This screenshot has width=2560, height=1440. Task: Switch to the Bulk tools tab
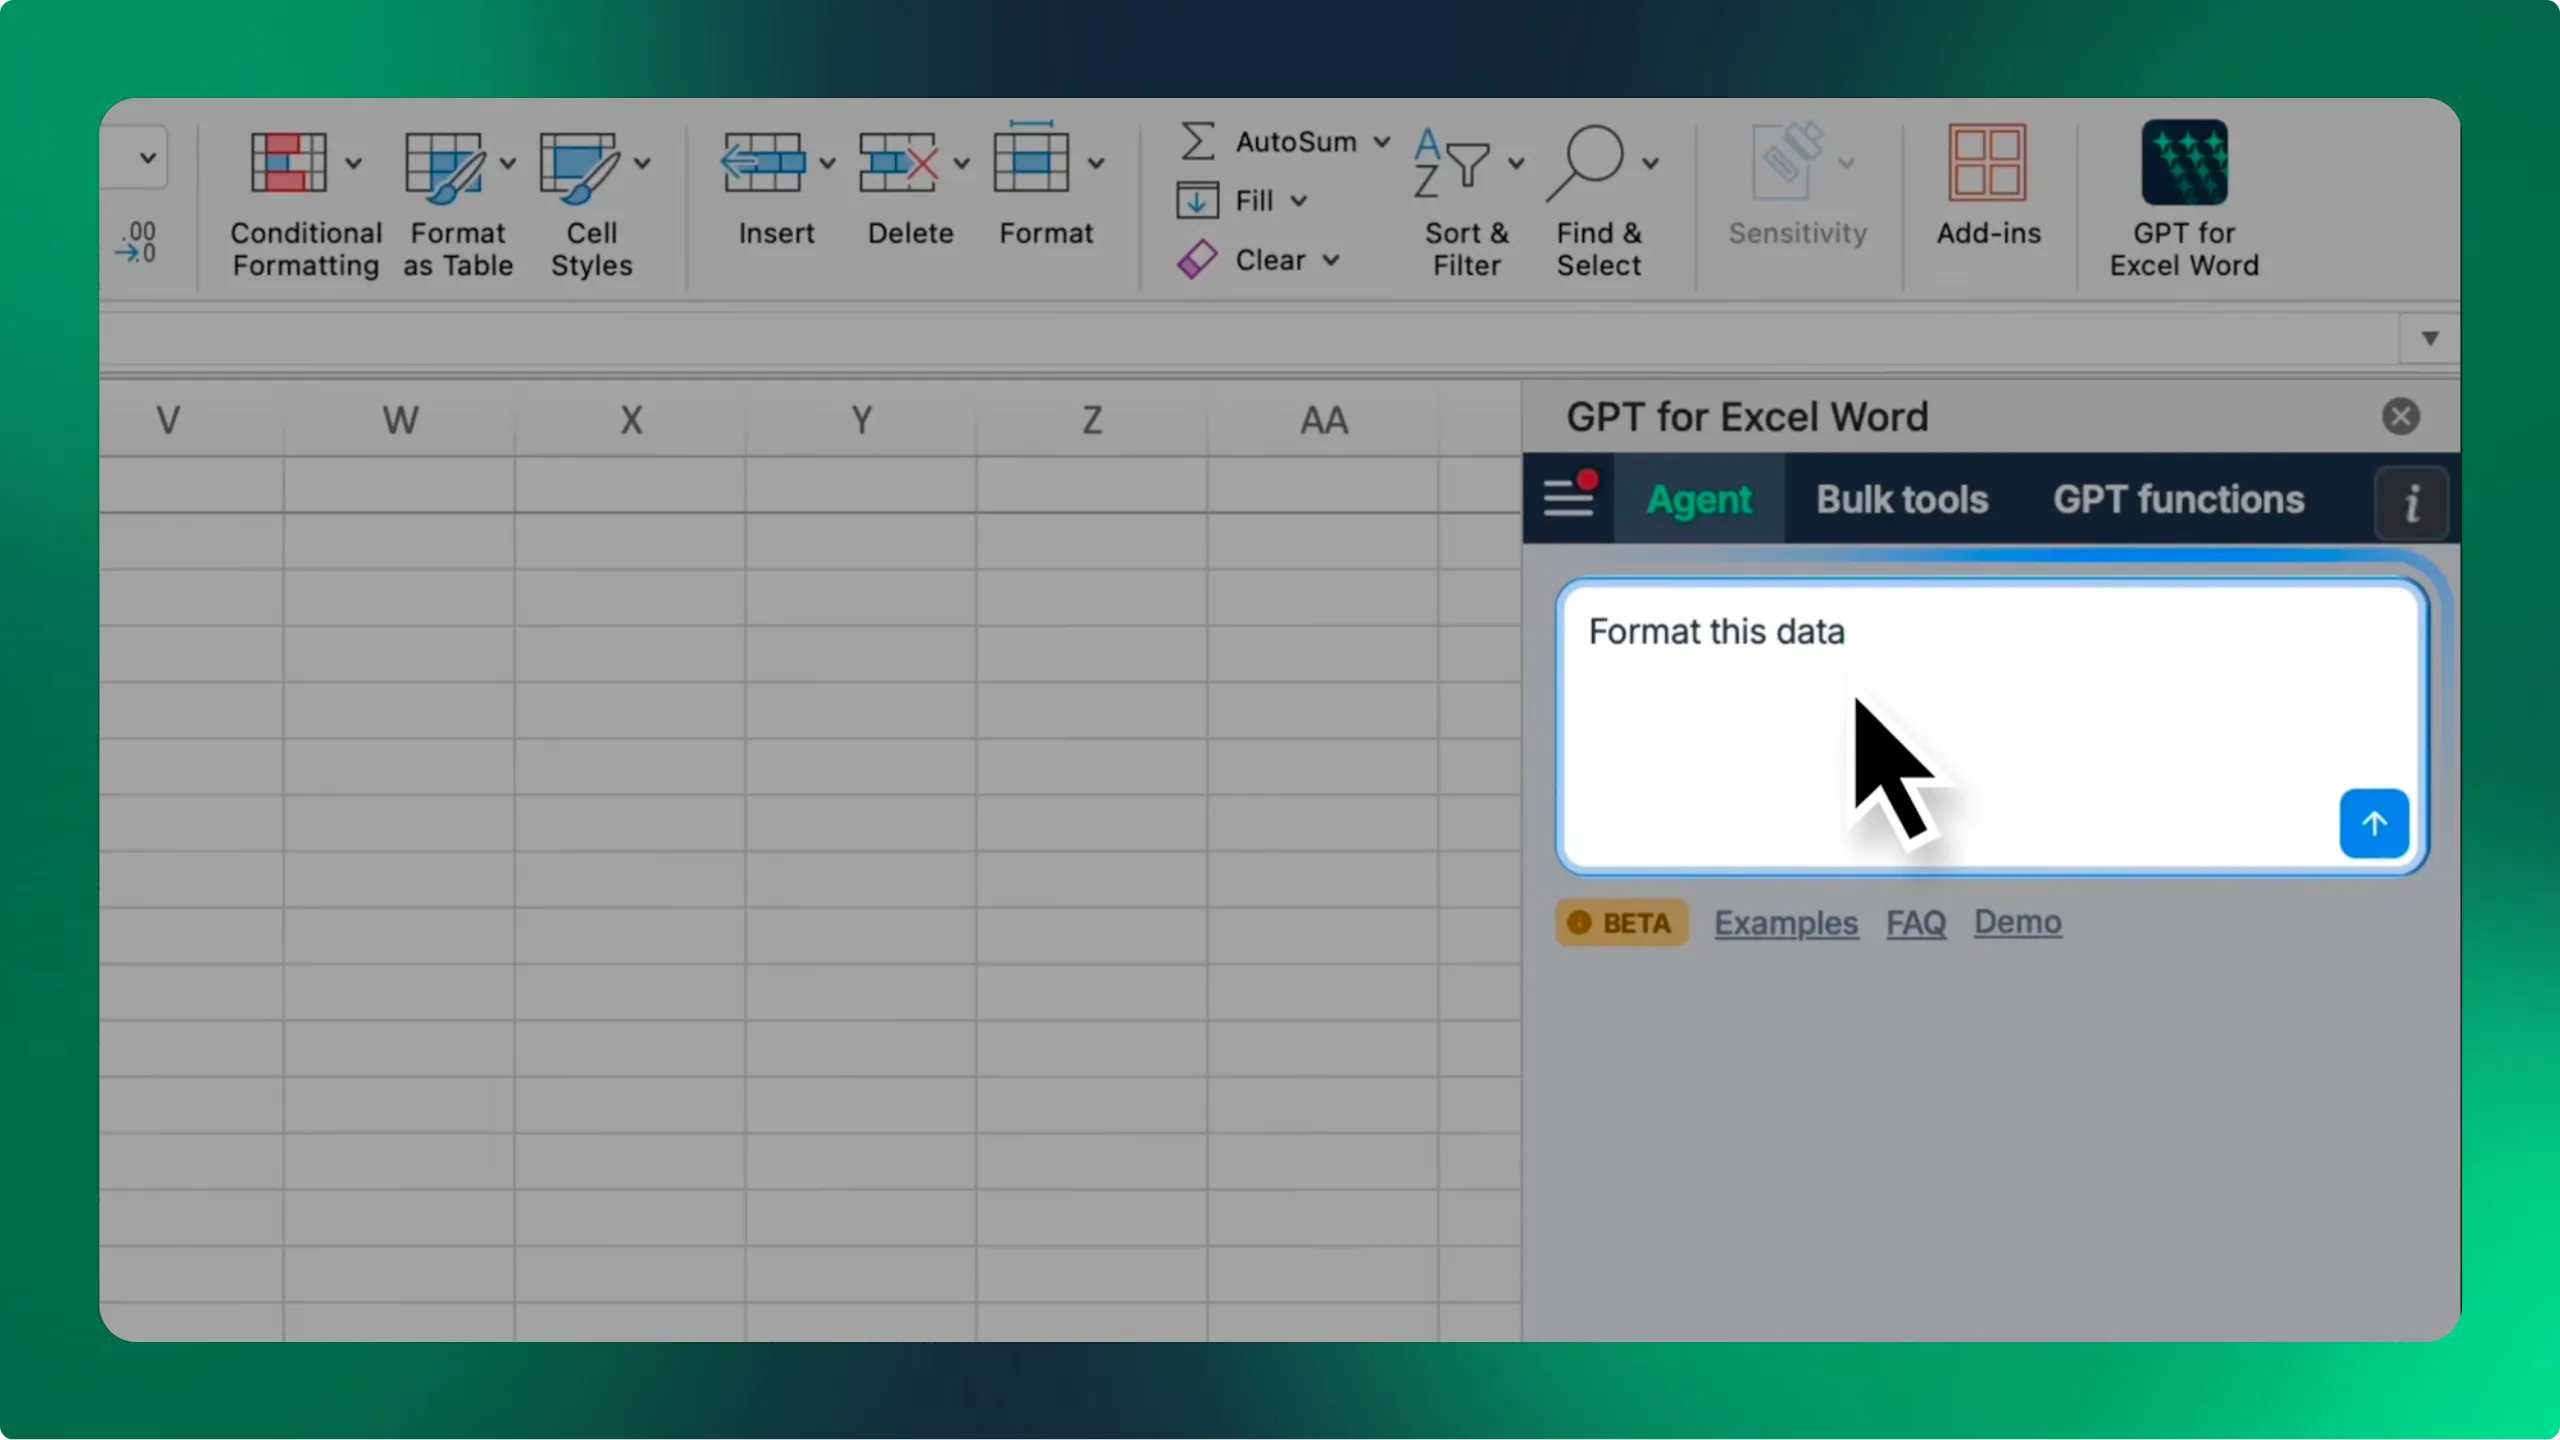(1901, 499)
